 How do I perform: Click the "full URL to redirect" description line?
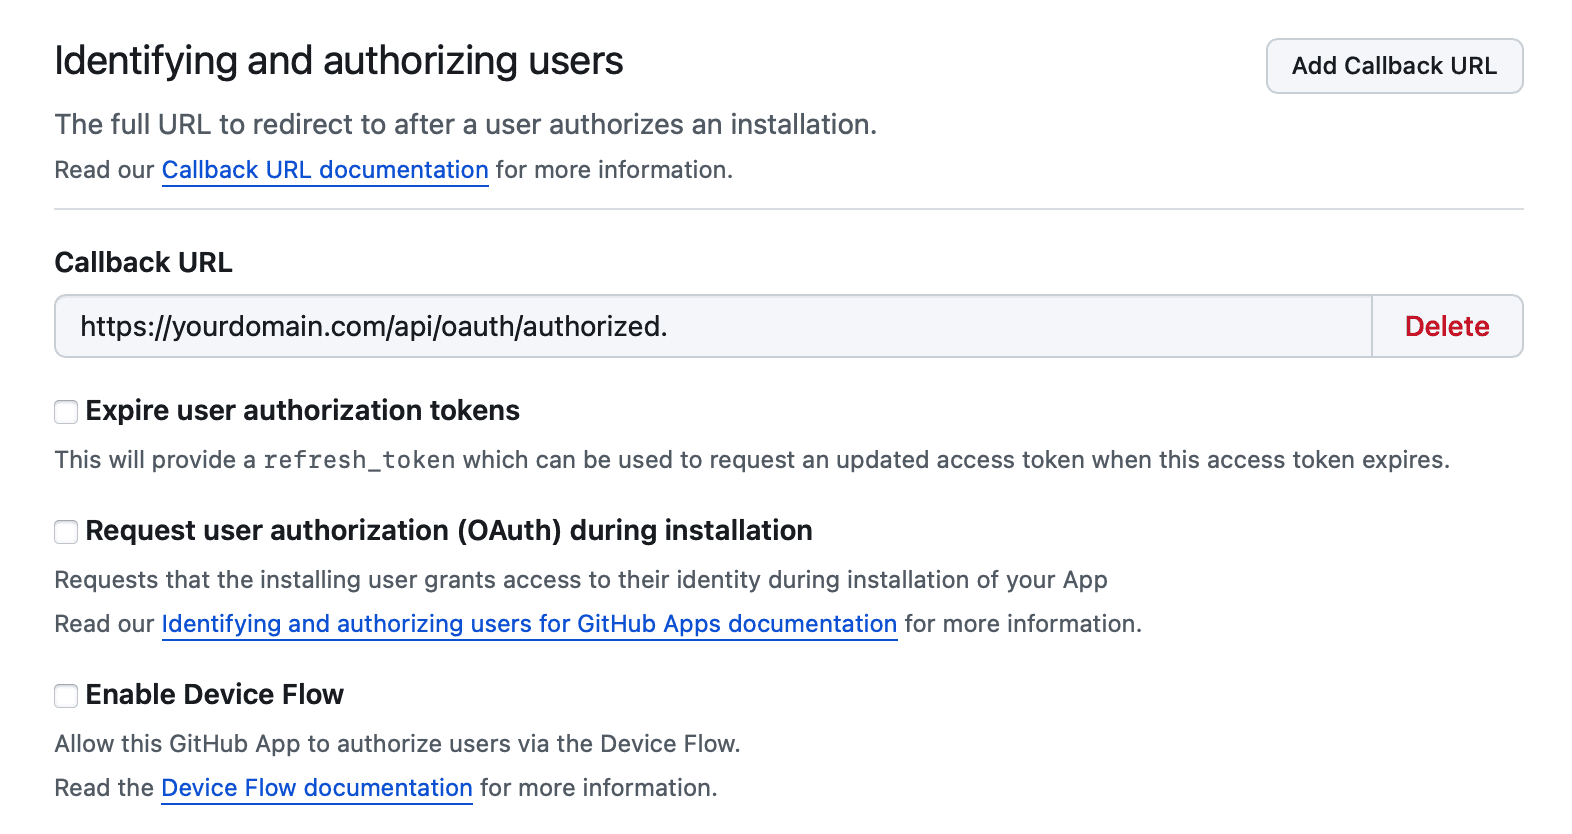[465, 125]
